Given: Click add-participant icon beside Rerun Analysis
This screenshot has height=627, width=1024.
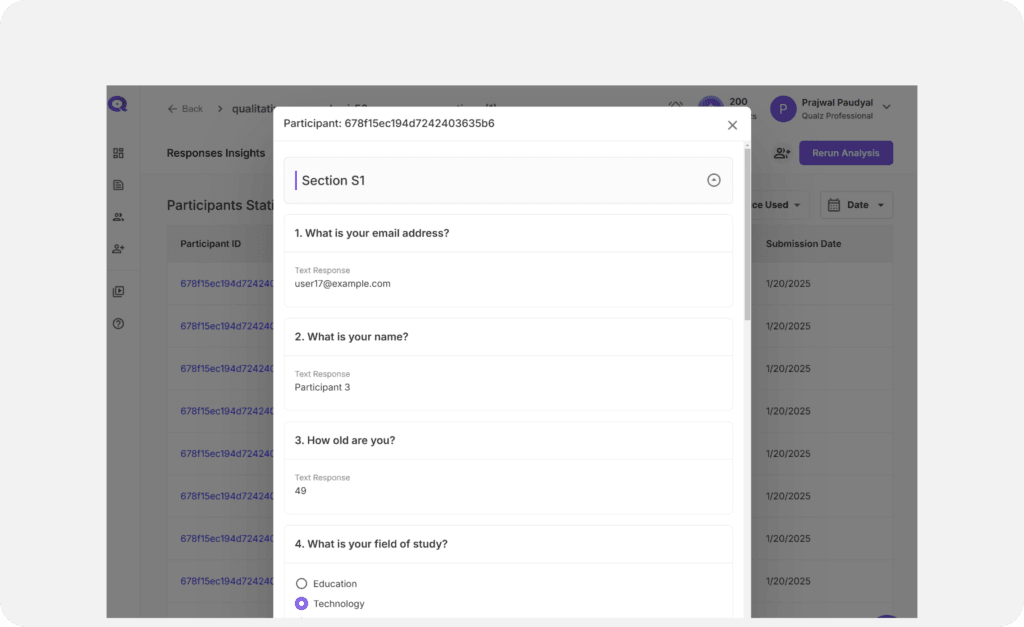Looking at the screenshot, I should tap(782, 153).
